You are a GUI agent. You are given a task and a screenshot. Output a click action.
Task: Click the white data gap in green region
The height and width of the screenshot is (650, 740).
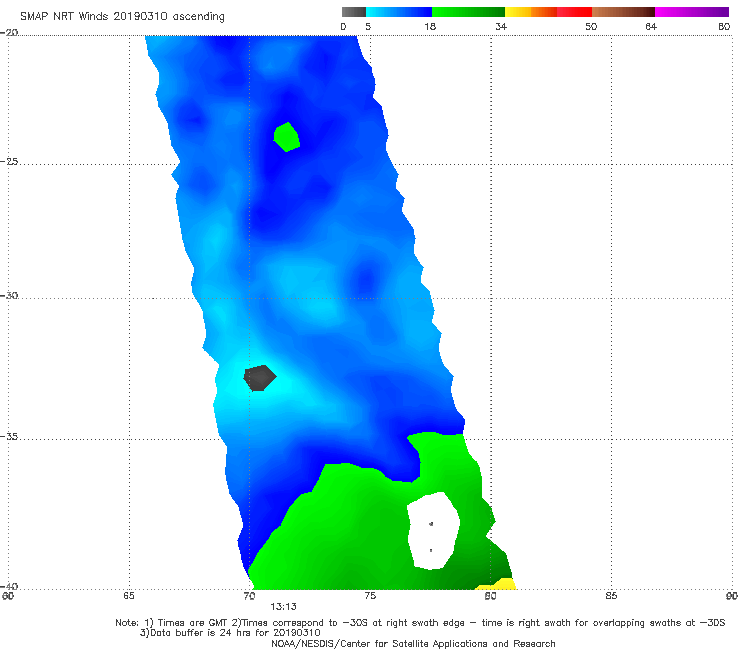433,531
